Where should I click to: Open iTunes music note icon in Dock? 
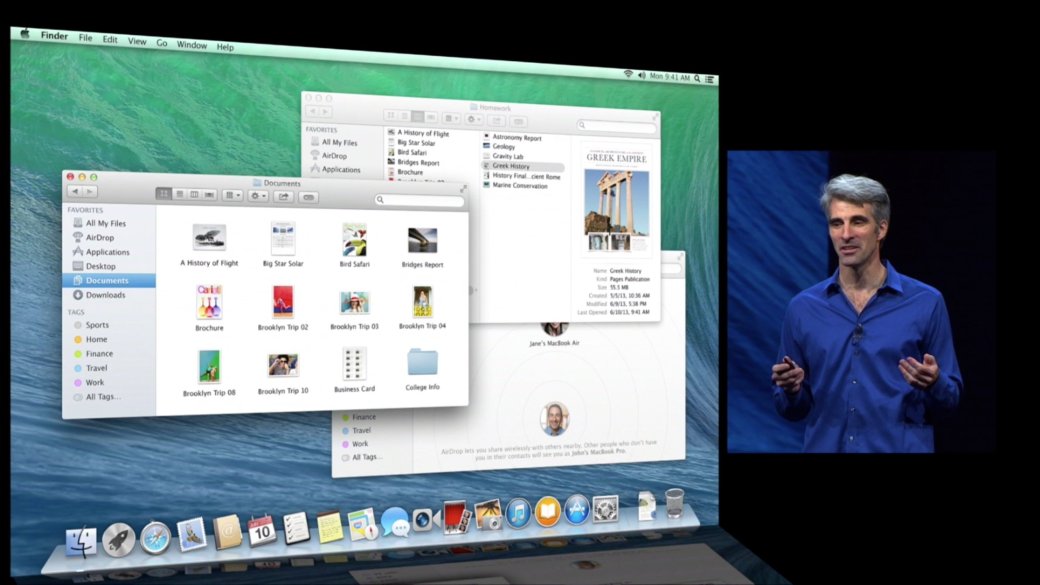pos(518,513)
